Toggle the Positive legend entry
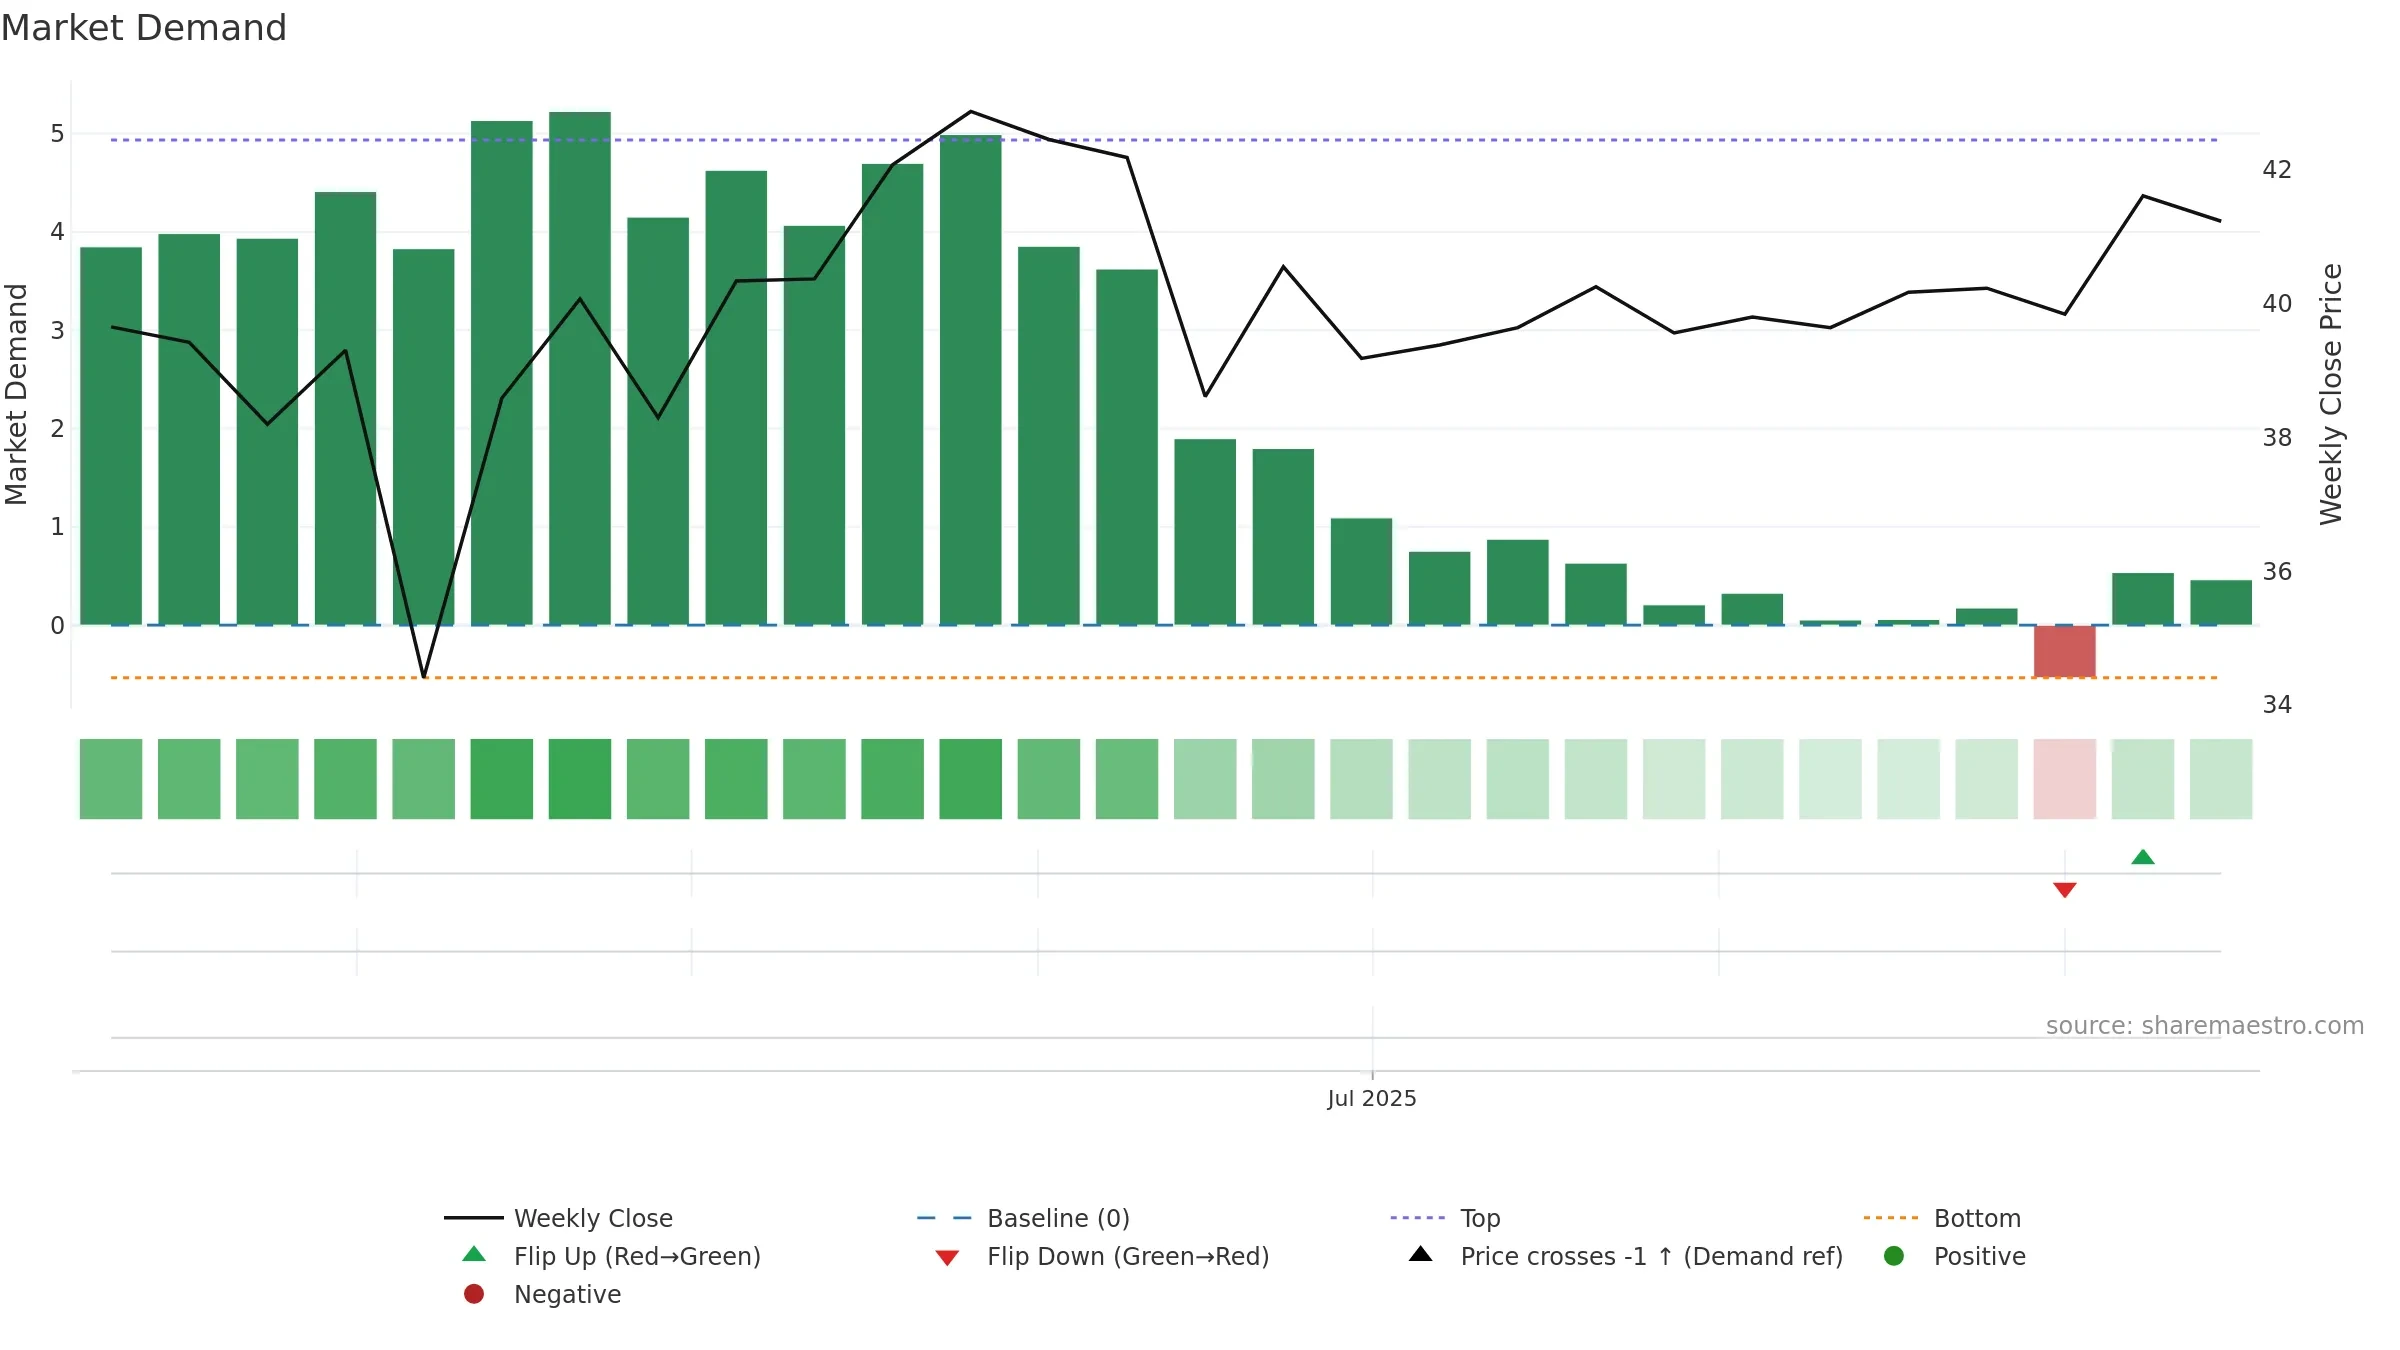 (1954, 1256)
